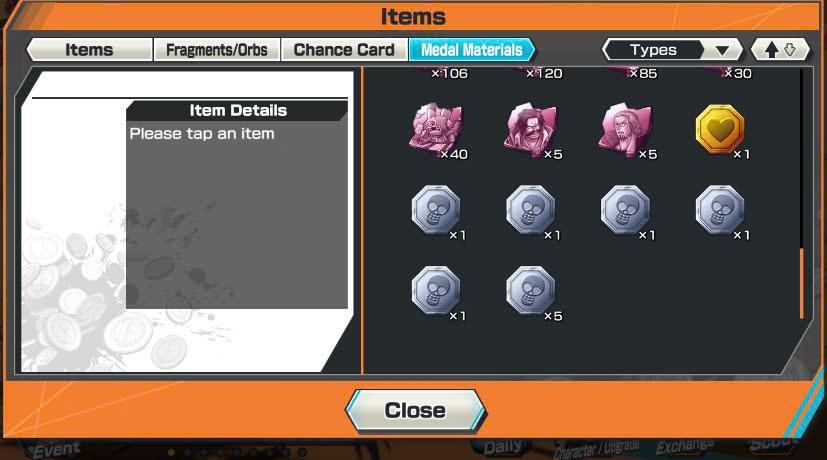Tap the bottom-left silver skull medal x1
This screenshot has width=827, height=460.
click(436, 292)
